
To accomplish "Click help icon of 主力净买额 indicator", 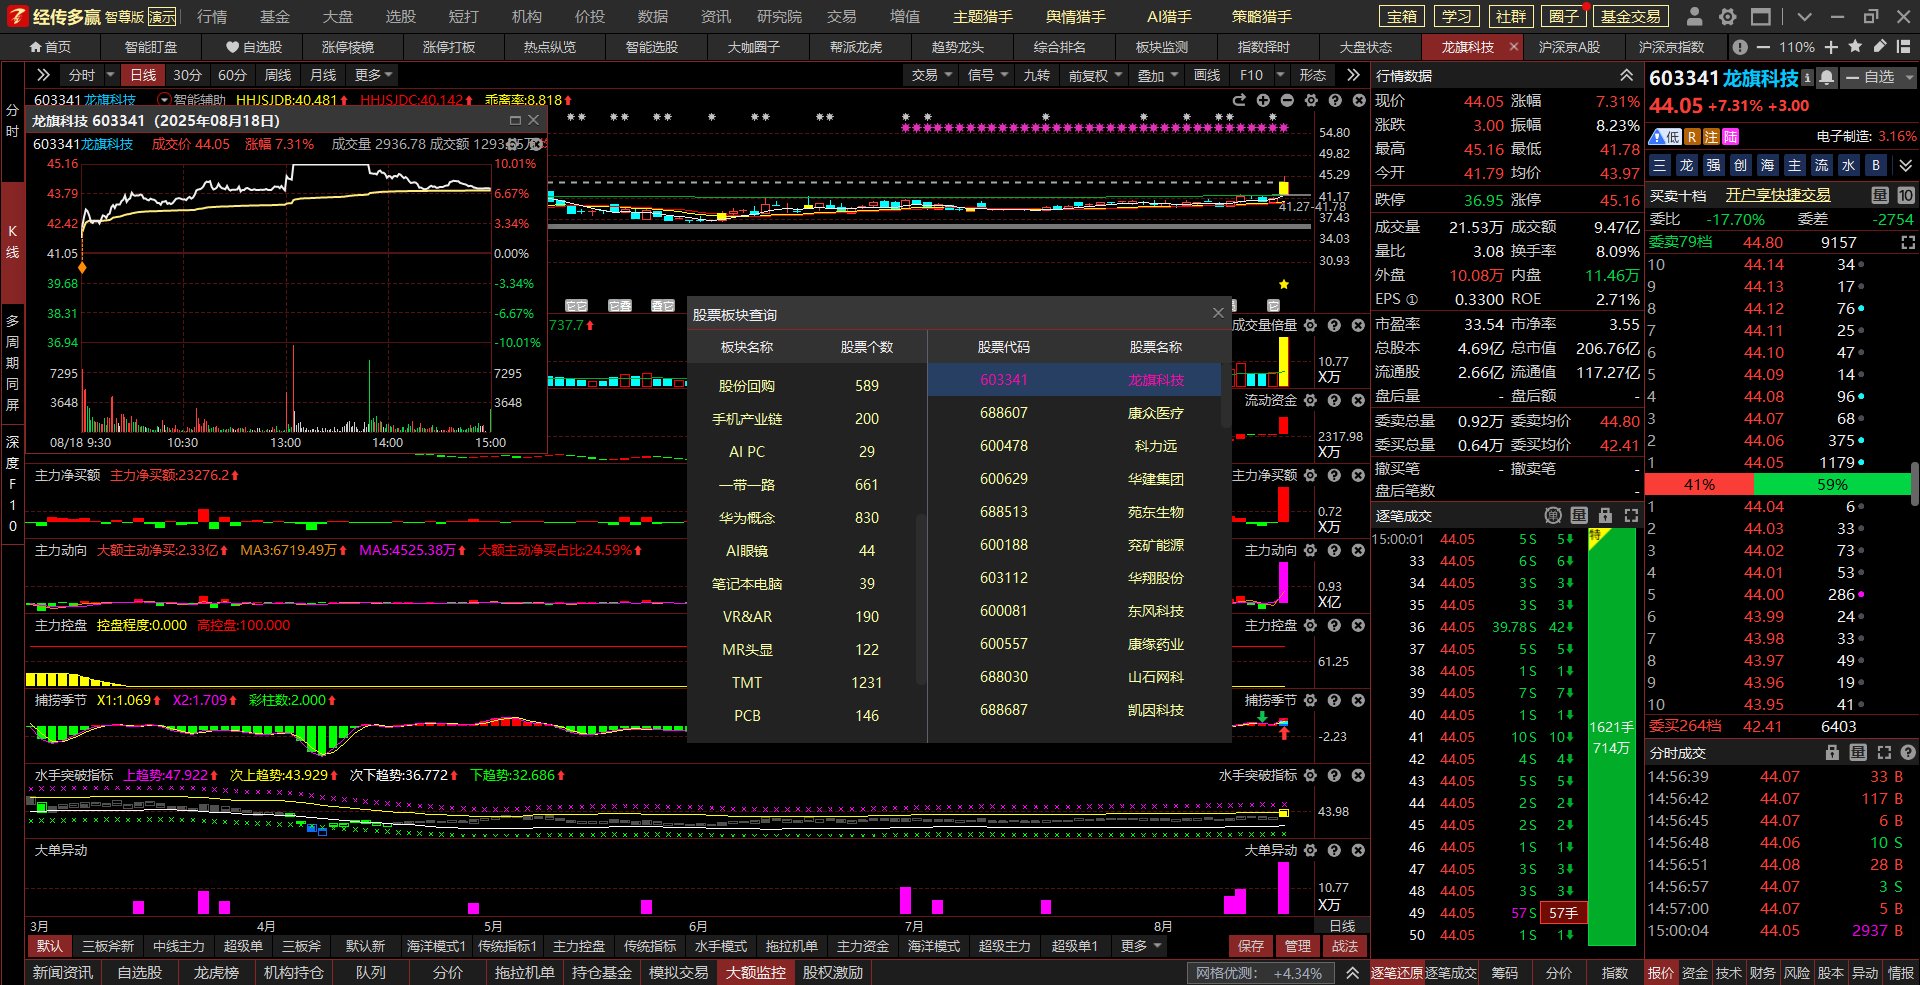I will coord(1334,475).
